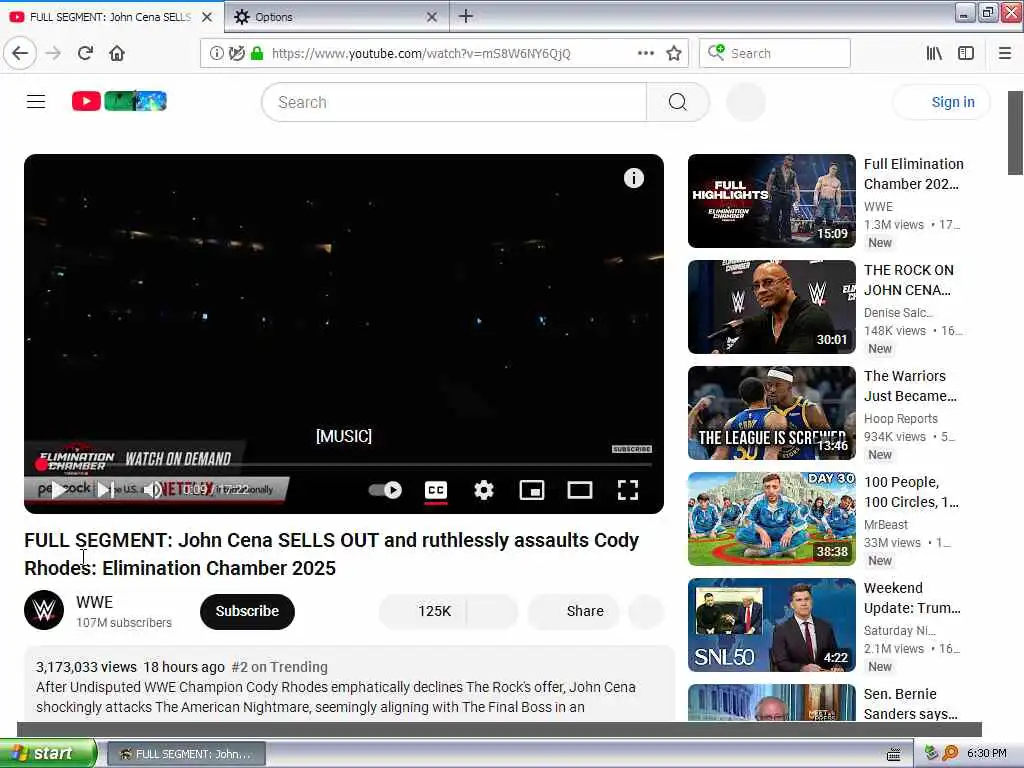The width and height of the screenshot is (1024, 768).
Task: Click the video progress bar
Action: (x=344, y=464)
